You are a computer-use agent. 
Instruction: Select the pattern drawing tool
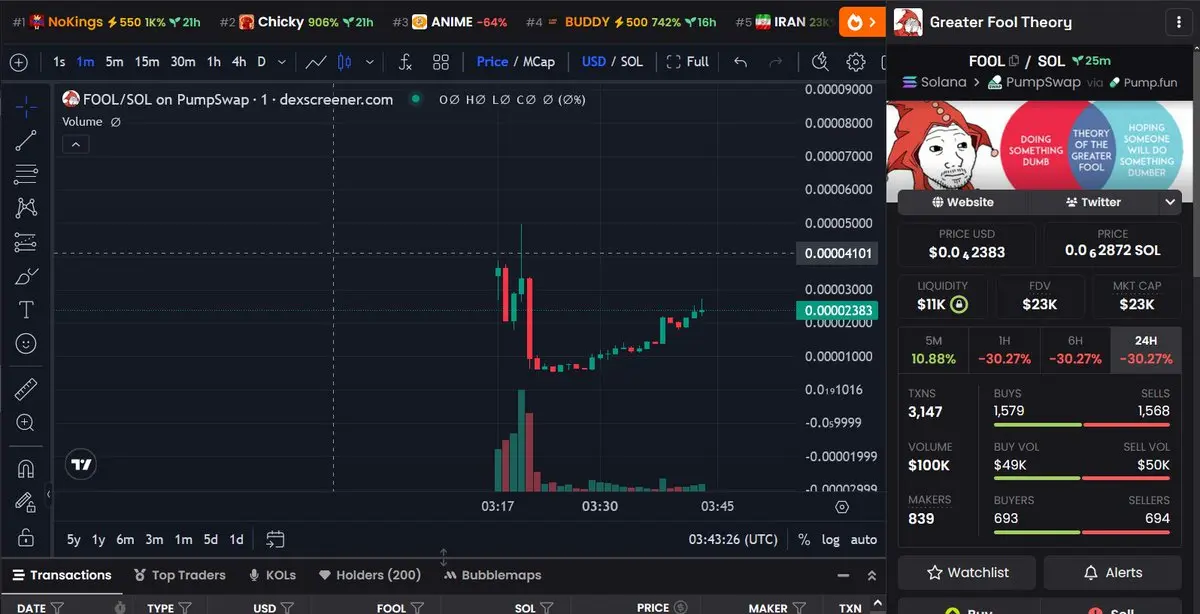[26, 208]
